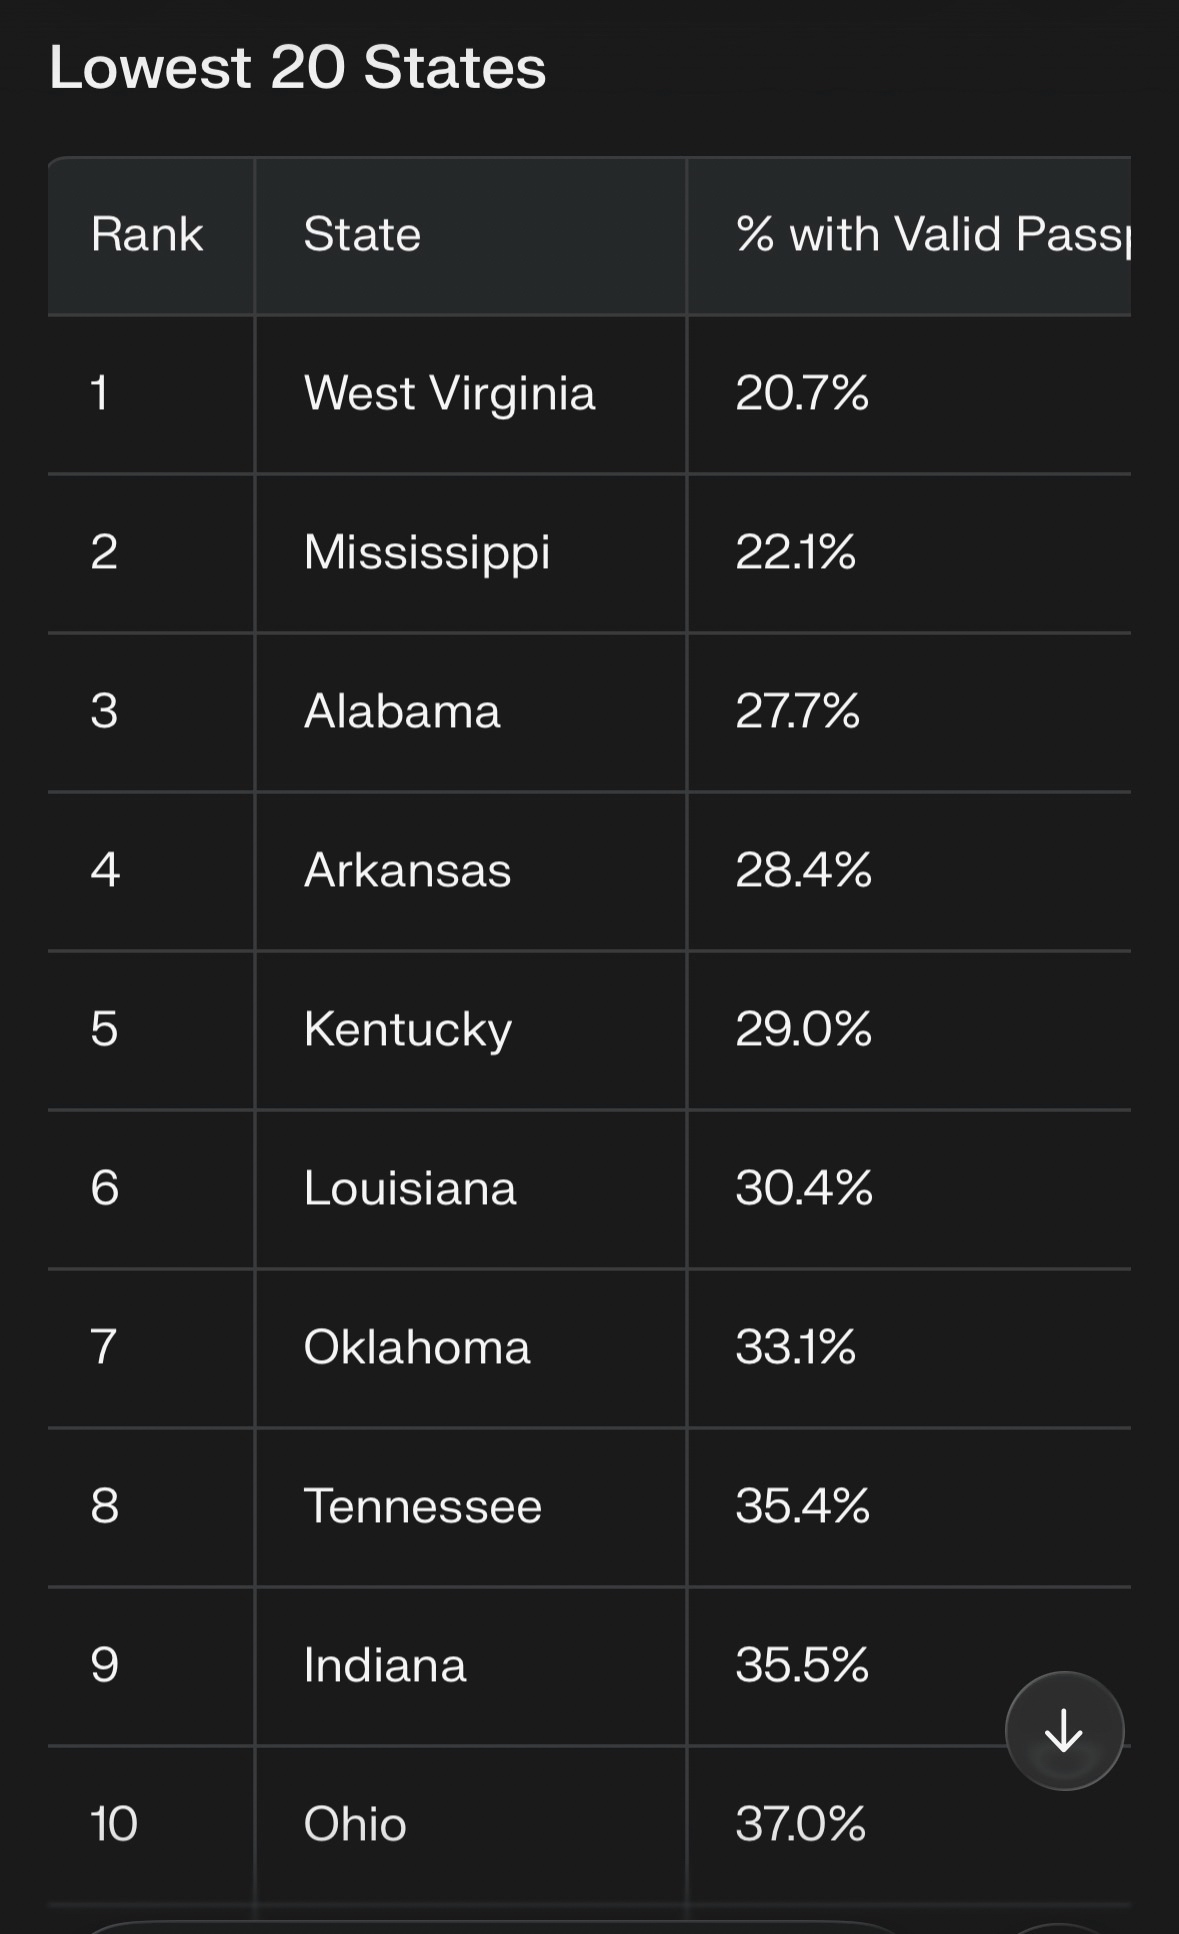Click the Rank column header
Image resolution: width=1179 pixels, height=1934 pixels.
(147, 235)
